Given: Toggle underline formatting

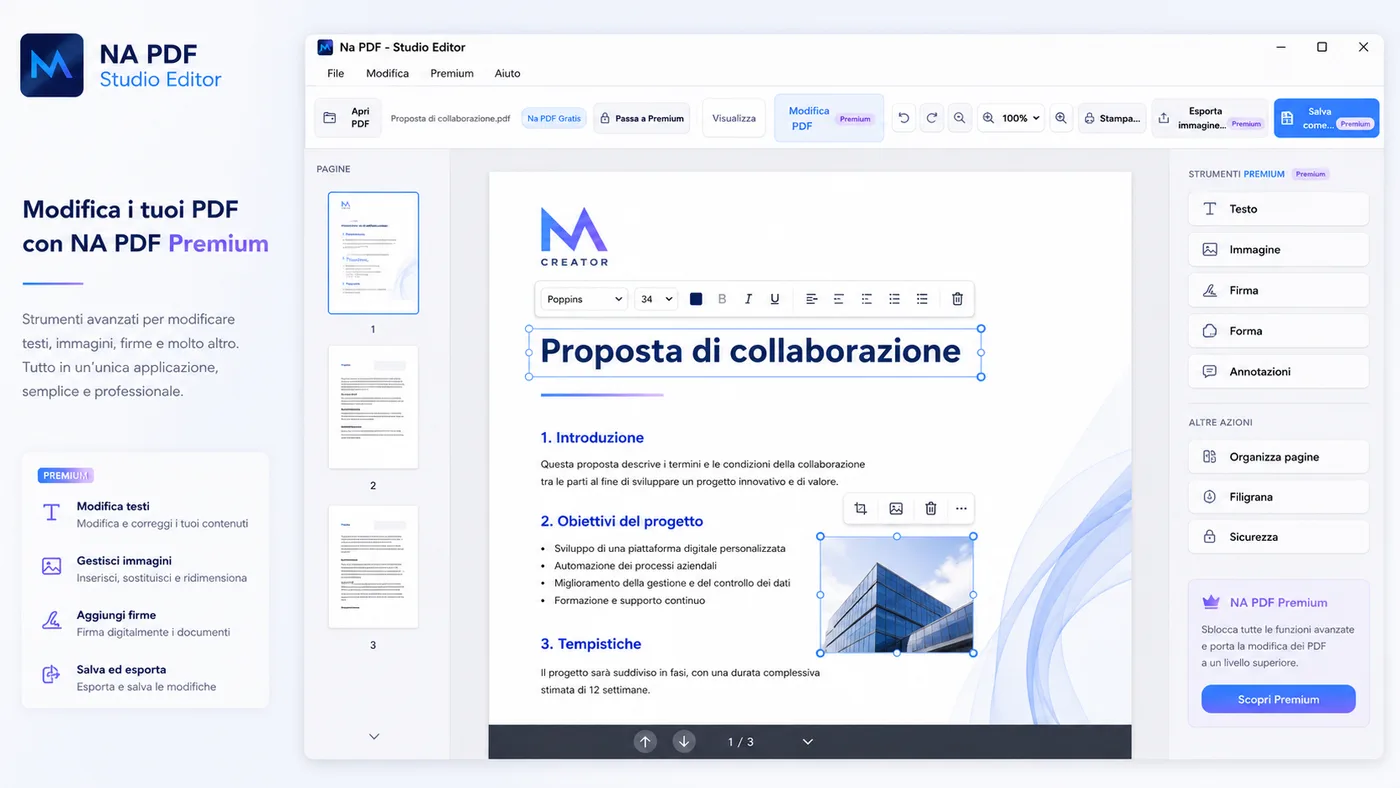Looking at the screenshot, I should (x=775, y=299).
